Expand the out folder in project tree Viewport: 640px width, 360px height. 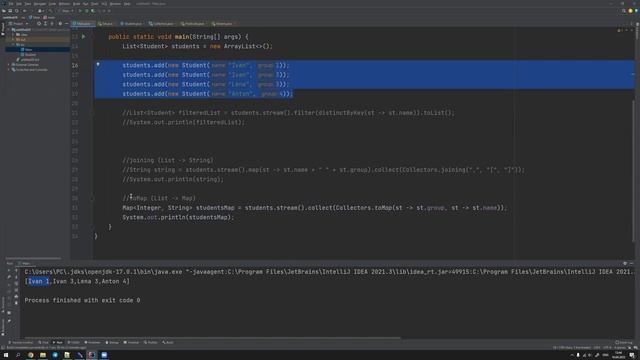[x=13, y=40]
